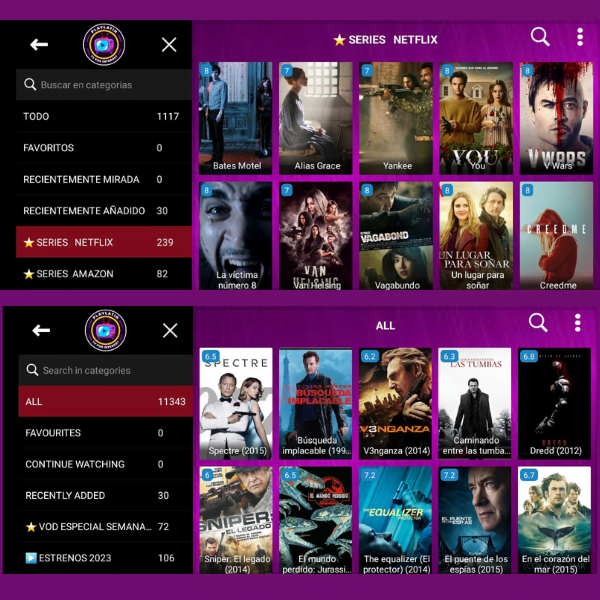This screenshot has height=600, width=600.
Task: Open three-dot menu in SERIES NETFLIX header
Action: [580, 37]
